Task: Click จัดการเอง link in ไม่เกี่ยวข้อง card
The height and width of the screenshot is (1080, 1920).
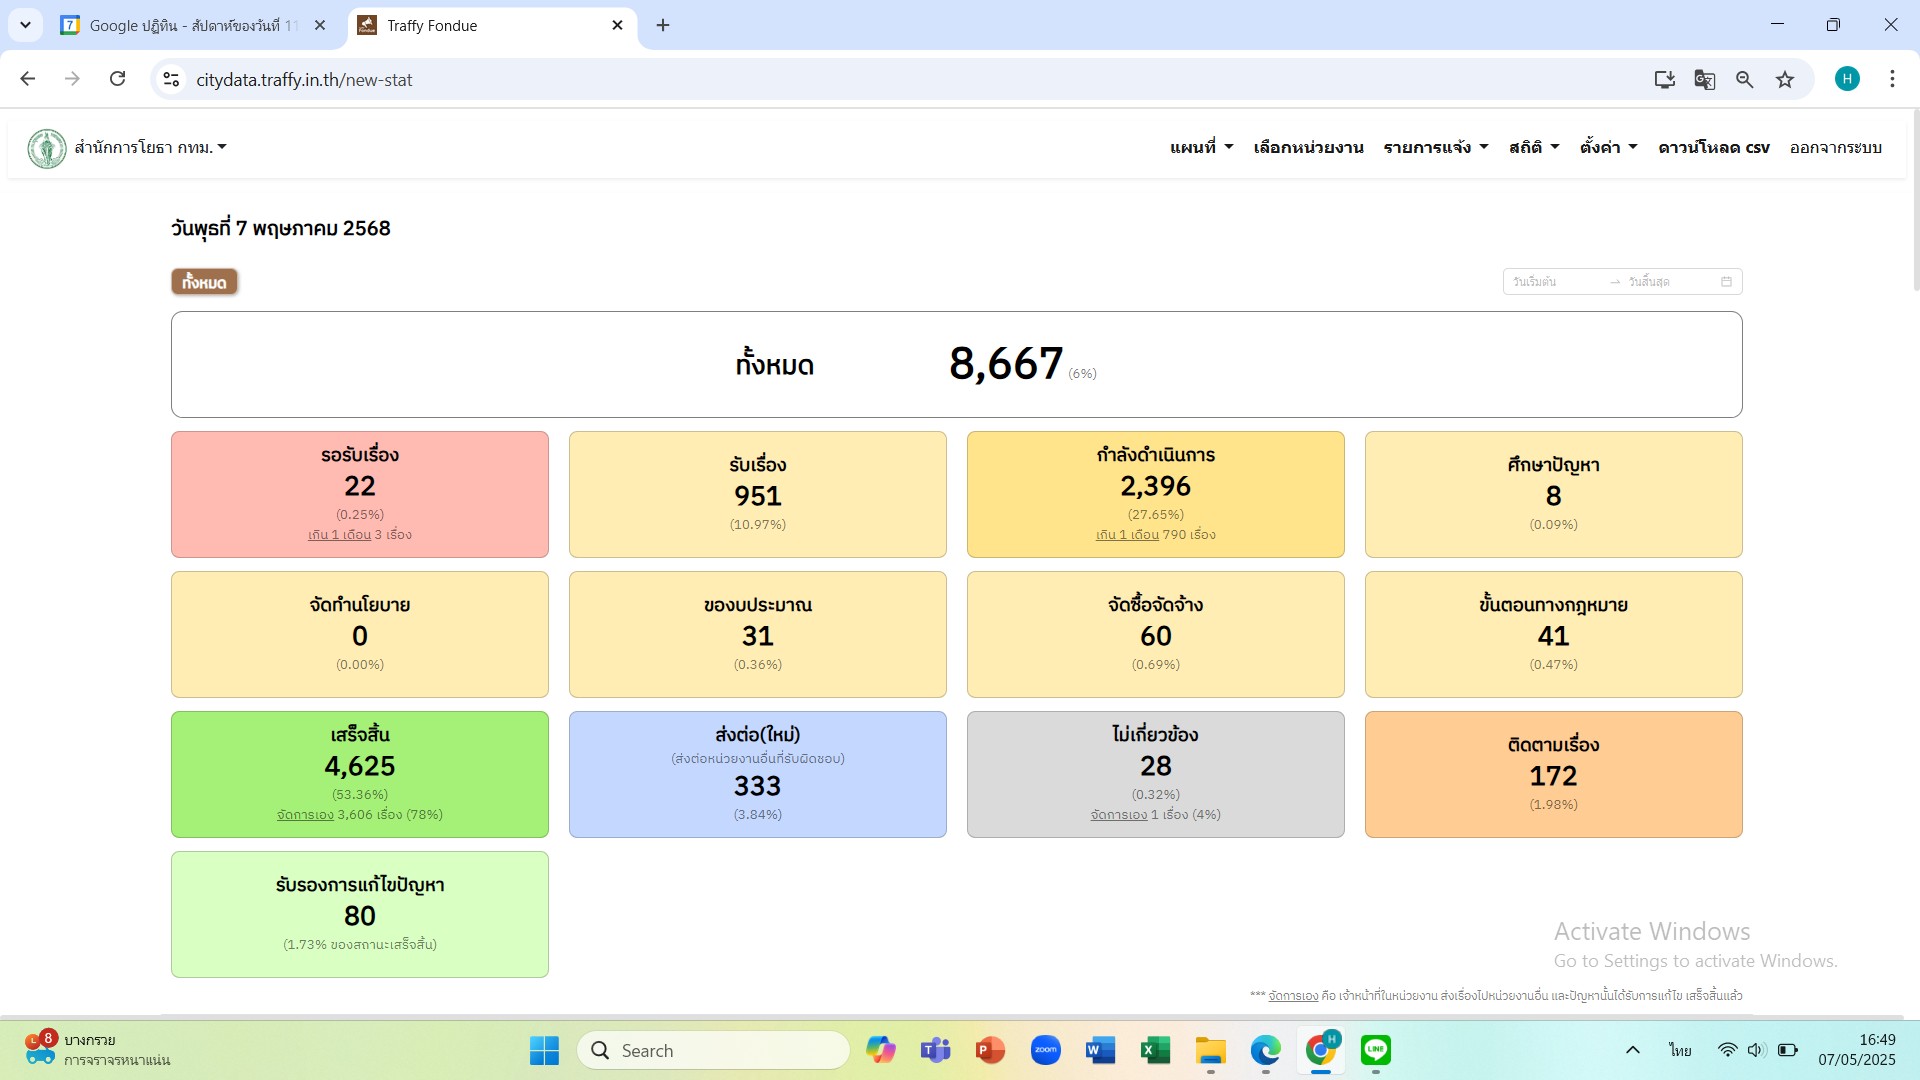Action: point(1119,815)
